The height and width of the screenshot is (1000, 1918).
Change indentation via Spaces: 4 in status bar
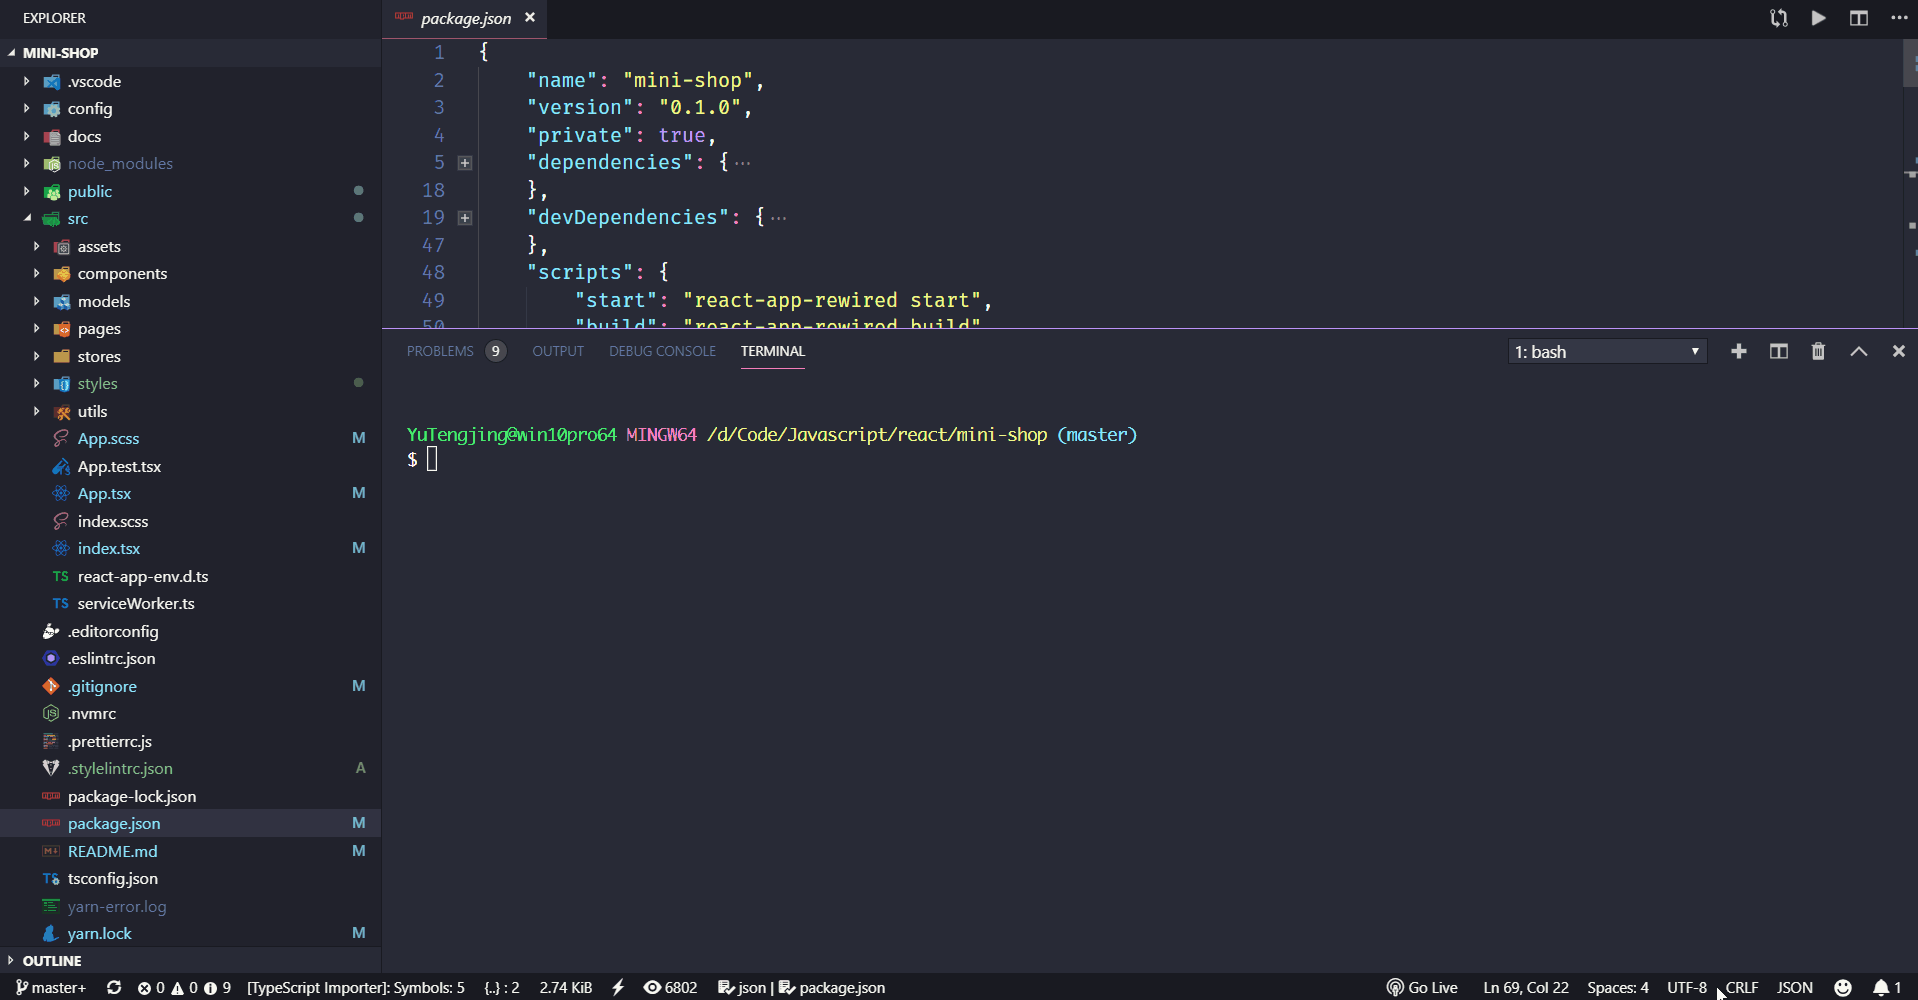click(x=1616, y=987)
